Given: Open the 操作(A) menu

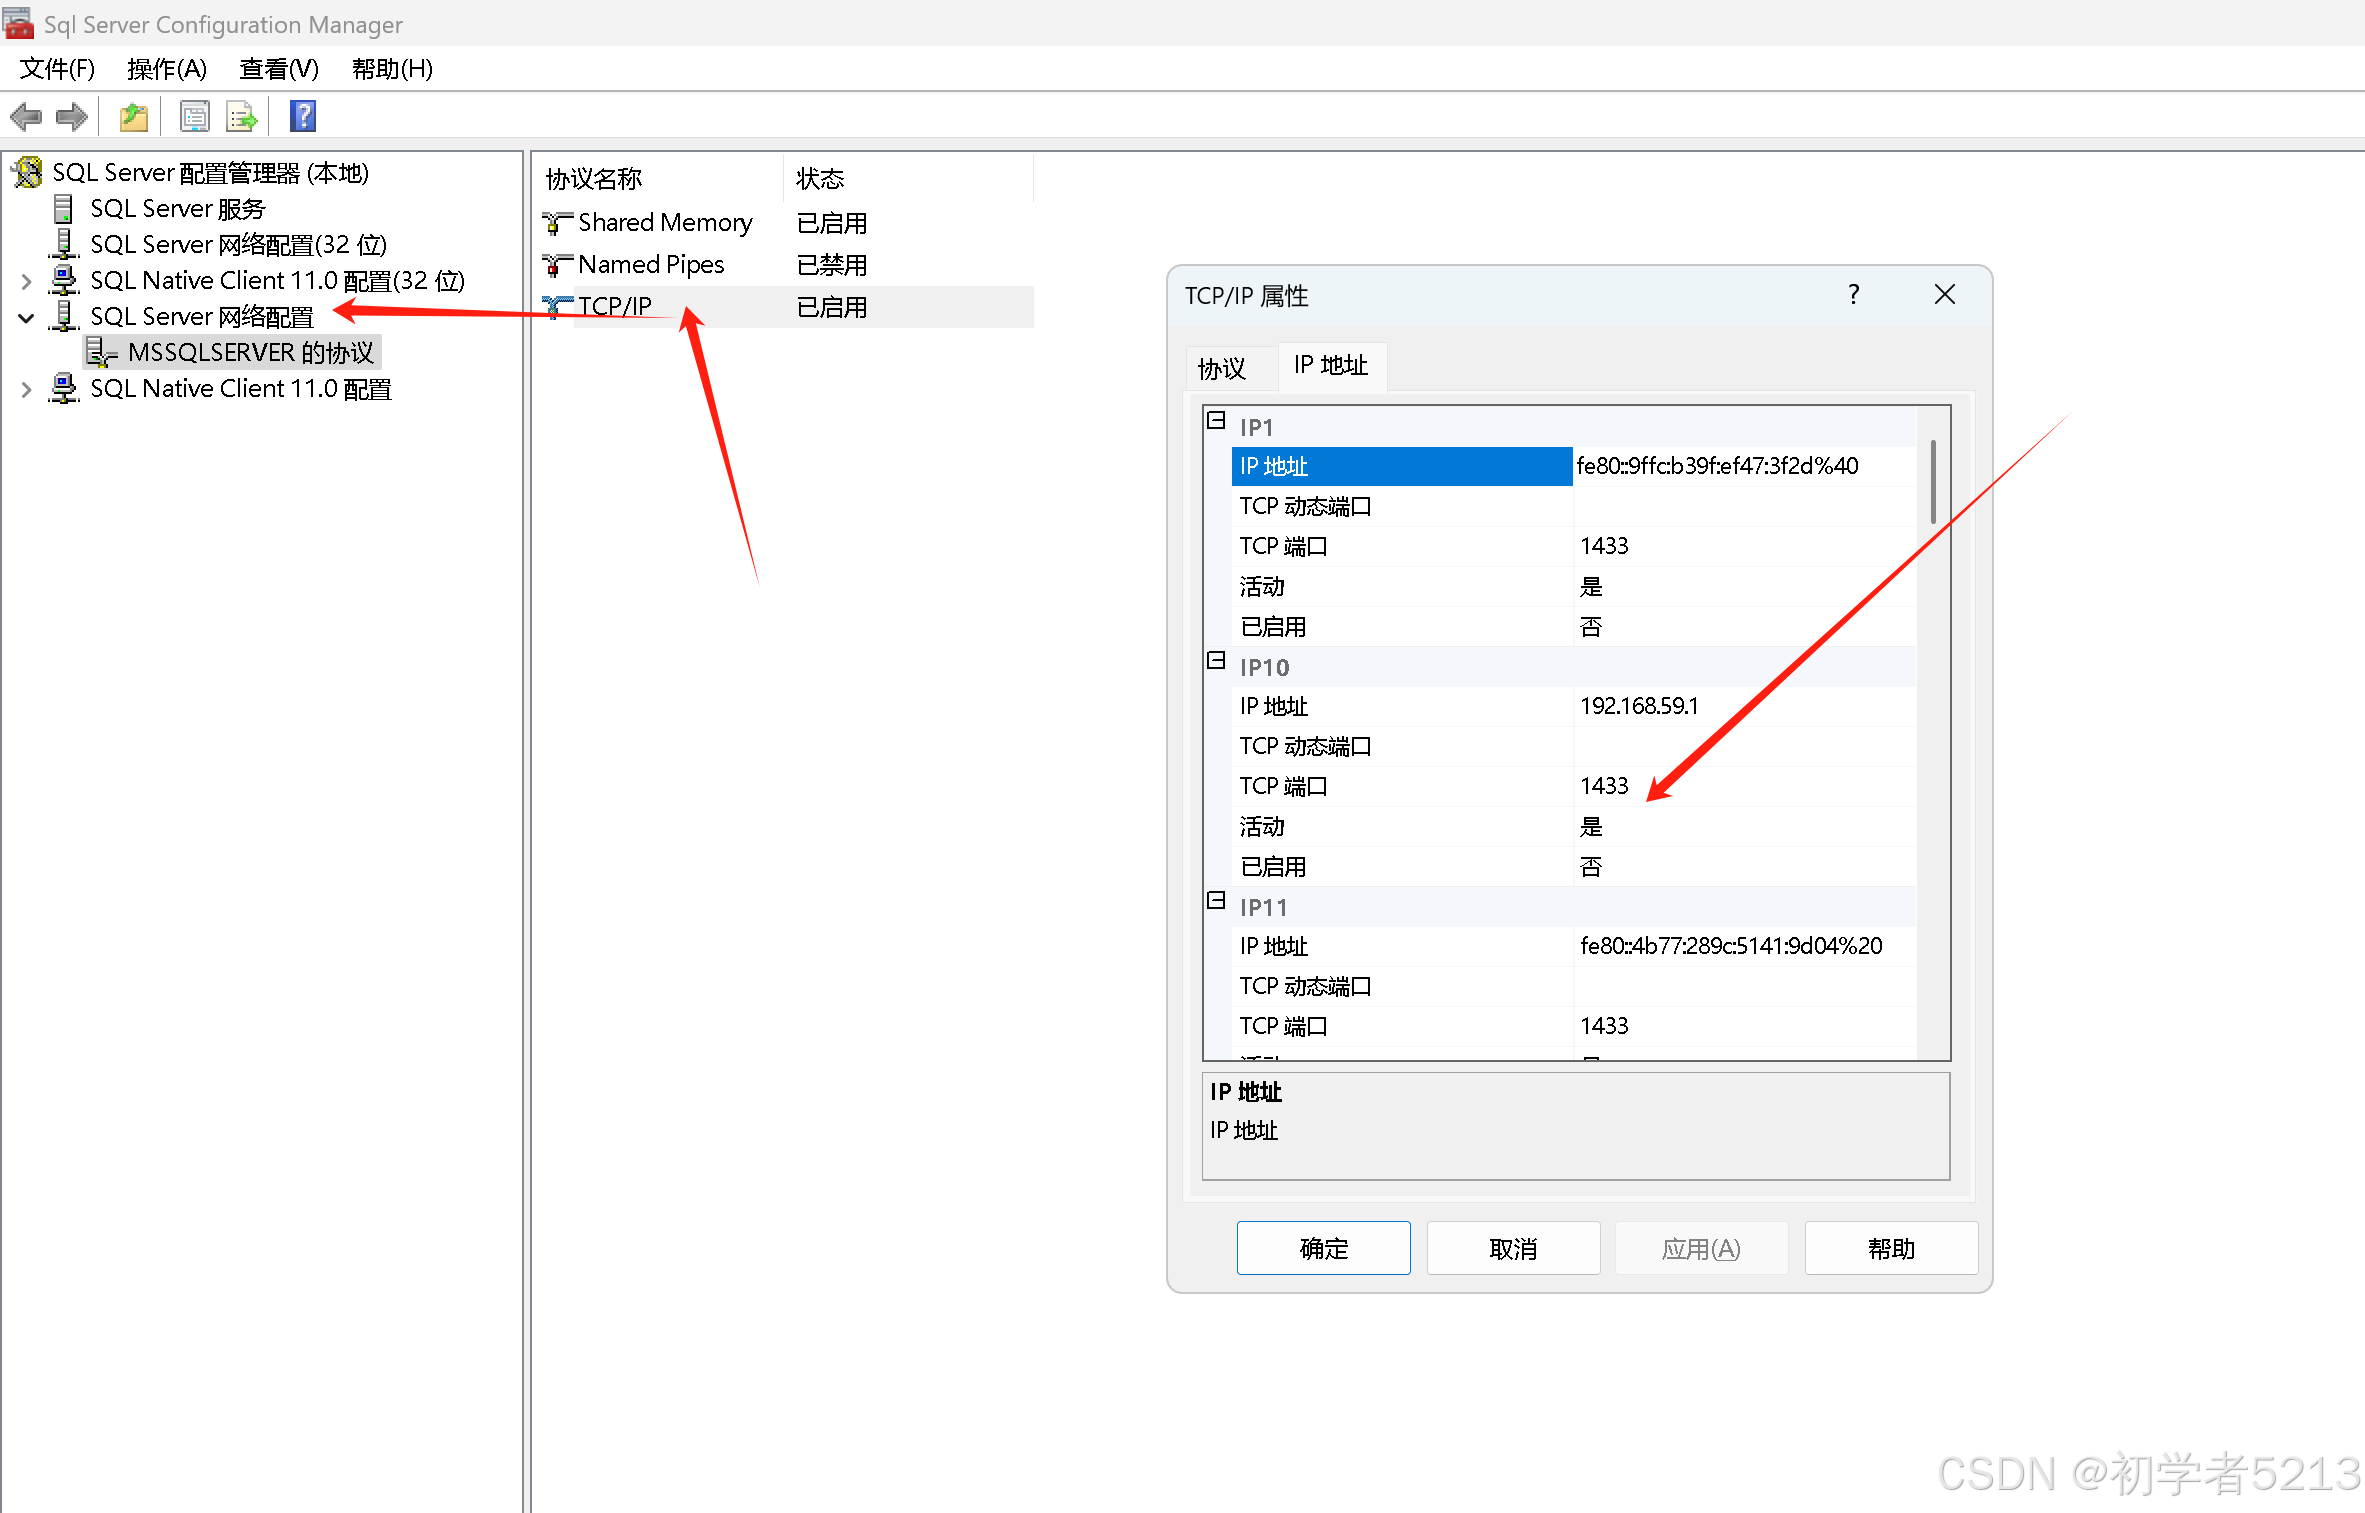Looking at the screenshot, I should [167, 69].
